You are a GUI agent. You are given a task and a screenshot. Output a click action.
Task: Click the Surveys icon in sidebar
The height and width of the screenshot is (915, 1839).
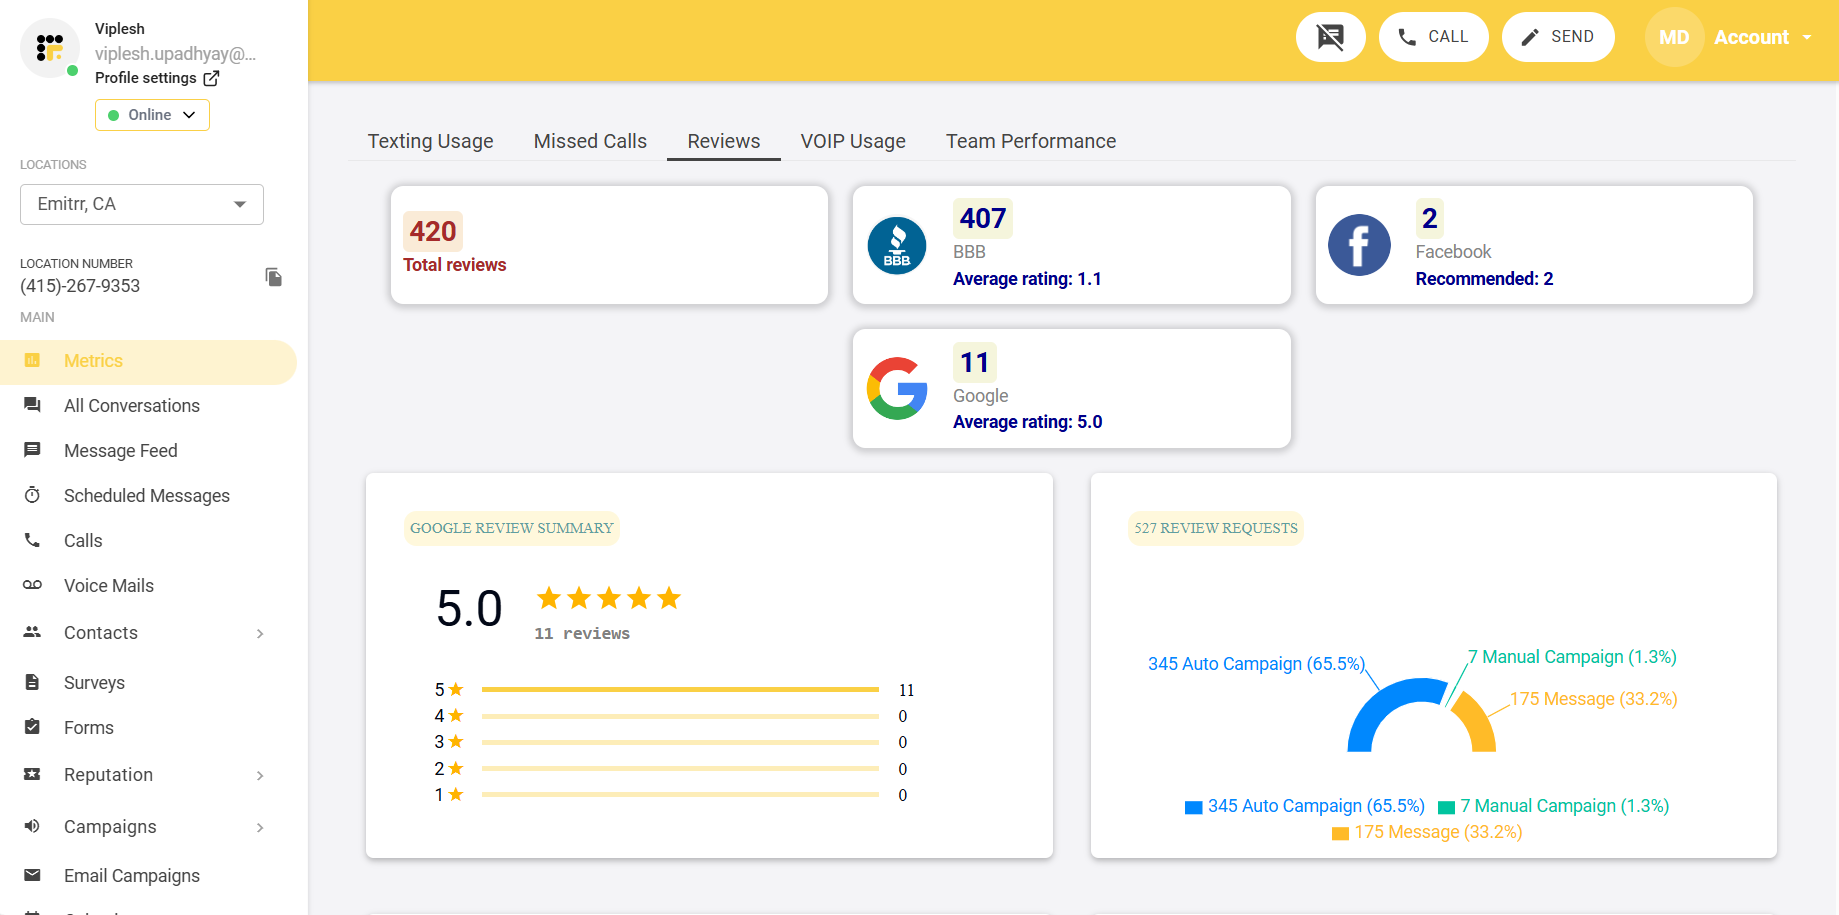(32, 682)
